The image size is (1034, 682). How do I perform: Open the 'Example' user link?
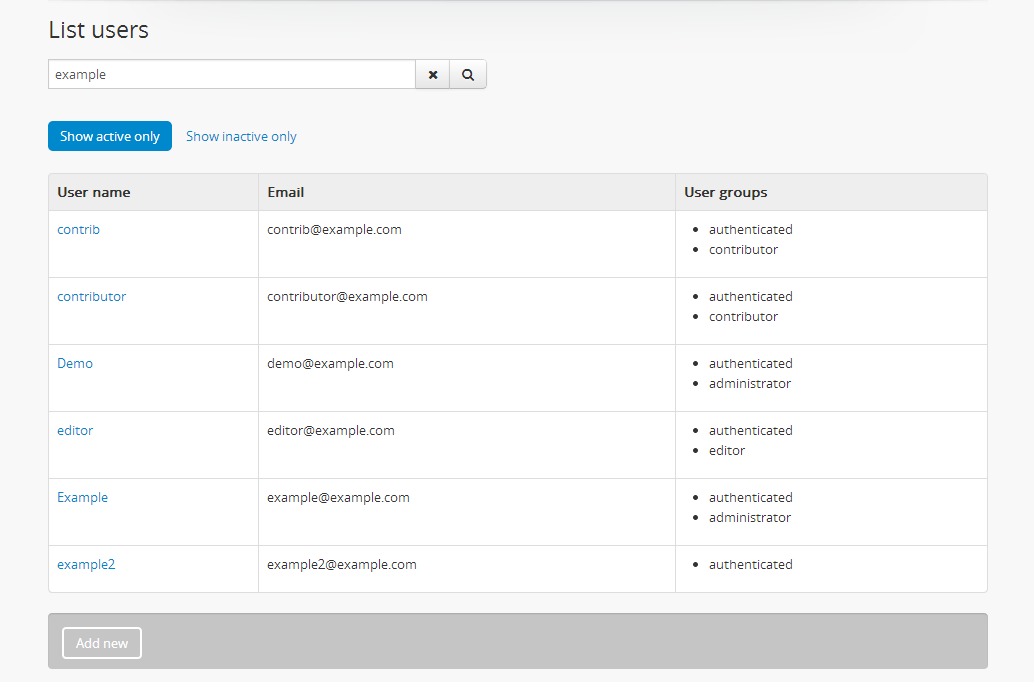[x=82, y=498]
